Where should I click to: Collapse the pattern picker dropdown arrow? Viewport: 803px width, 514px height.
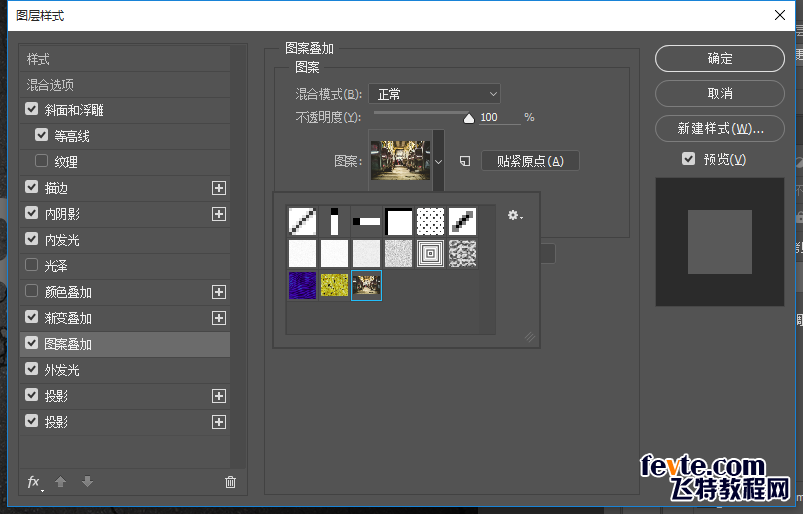coord(438,162)
